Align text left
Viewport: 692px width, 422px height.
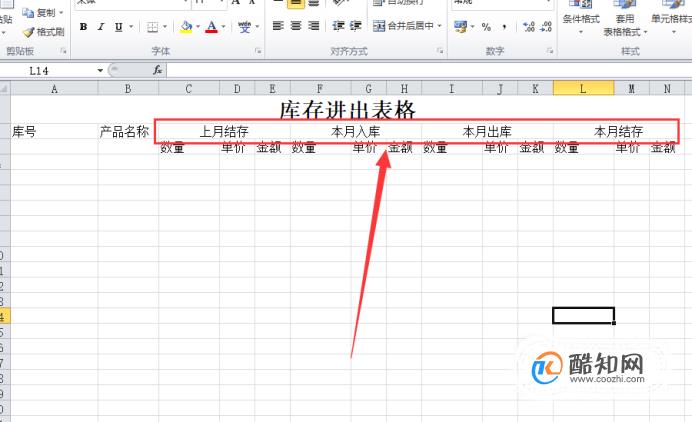coord(278,26)
